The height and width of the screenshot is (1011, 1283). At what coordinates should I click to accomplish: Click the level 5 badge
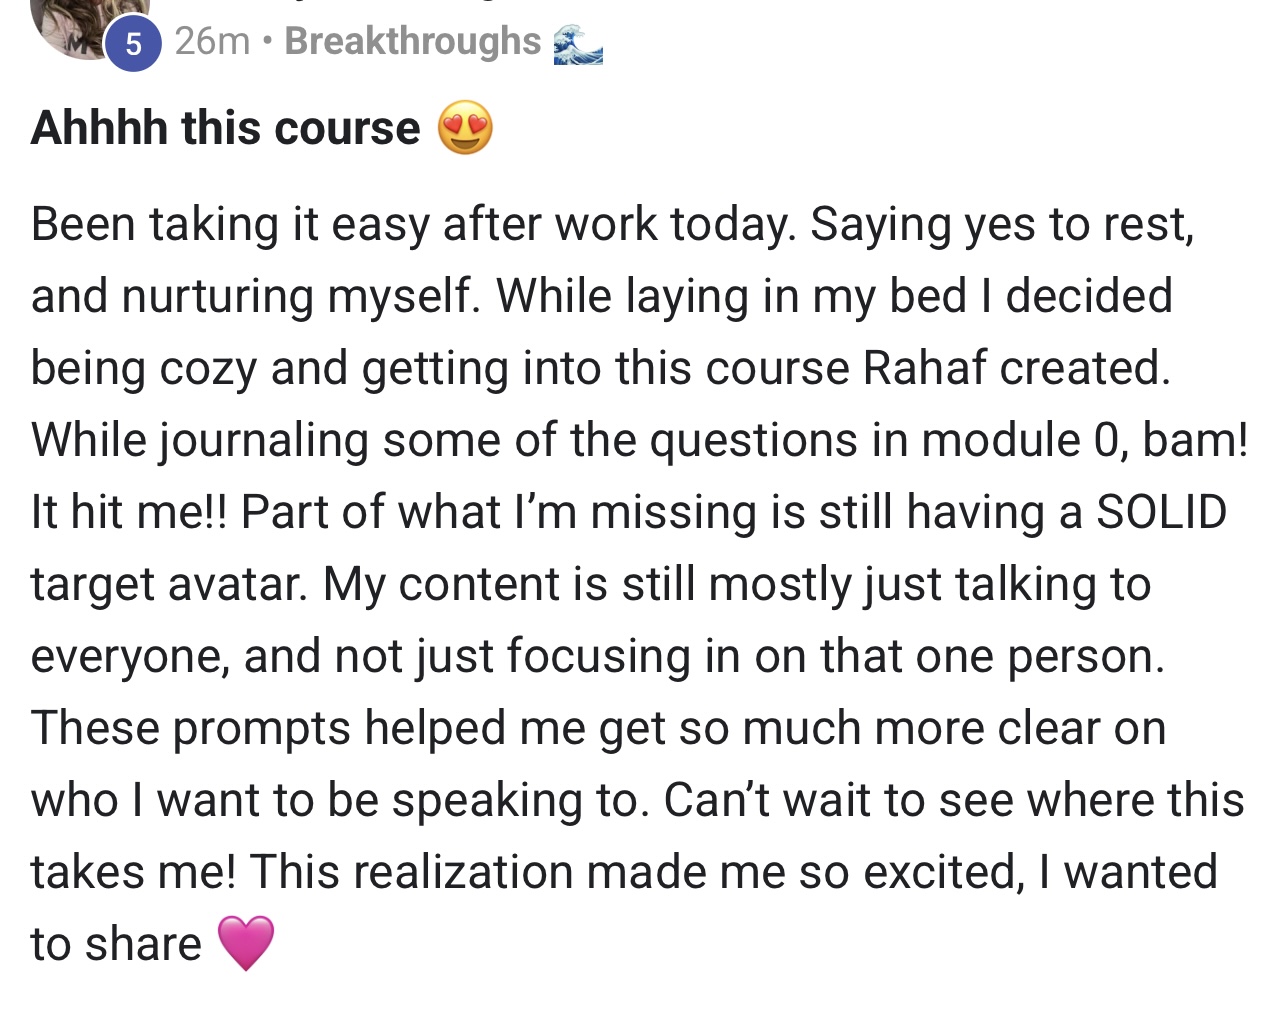pos(133,45)
